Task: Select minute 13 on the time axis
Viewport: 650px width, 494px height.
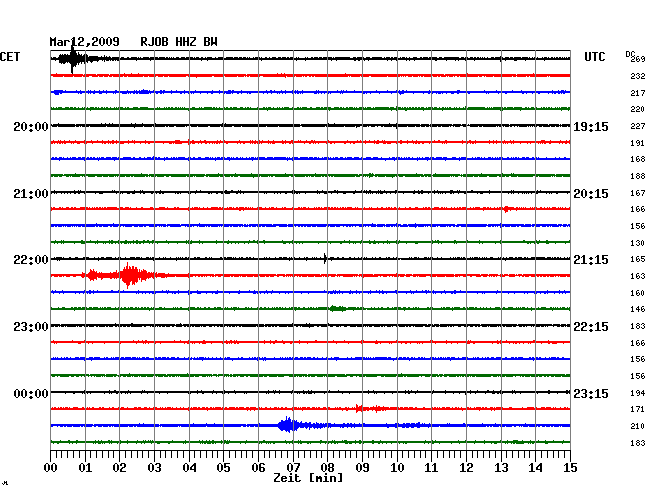Action: click(501, 468)
